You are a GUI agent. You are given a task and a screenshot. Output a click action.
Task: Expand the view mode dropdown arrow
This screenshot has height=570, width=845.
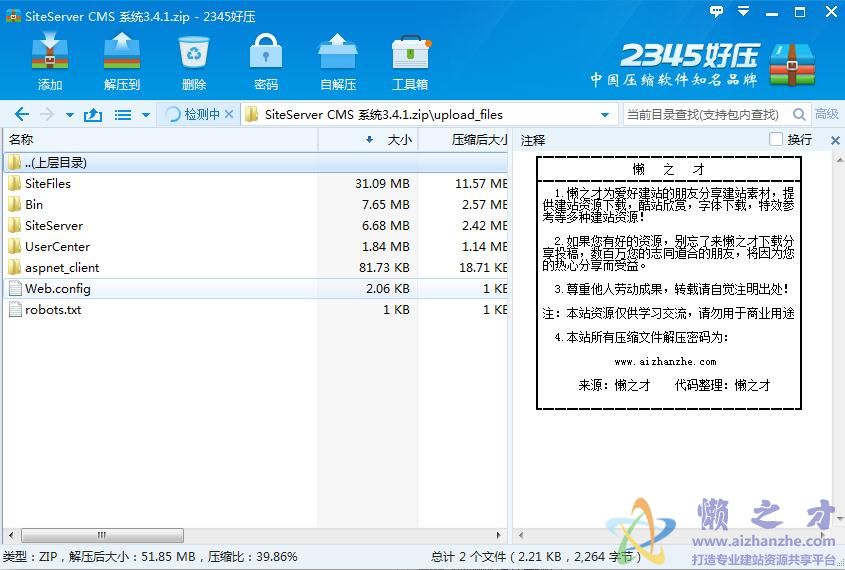click(146, 115)
